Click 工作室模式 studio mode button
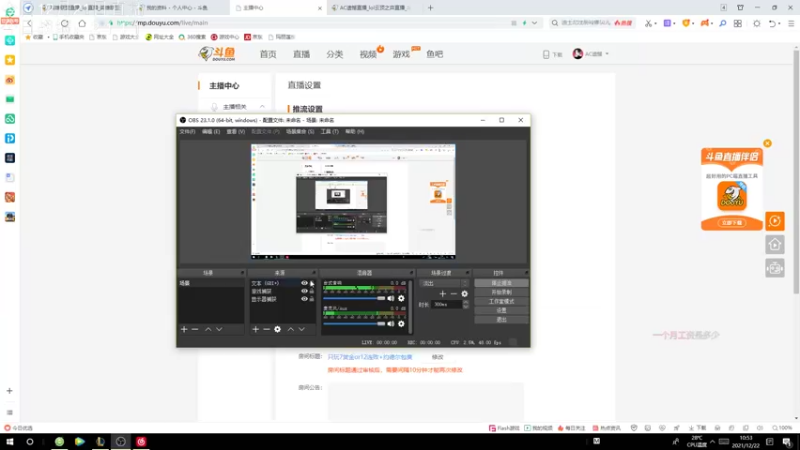This screenshot has width=800, height=450. (502, 302)
